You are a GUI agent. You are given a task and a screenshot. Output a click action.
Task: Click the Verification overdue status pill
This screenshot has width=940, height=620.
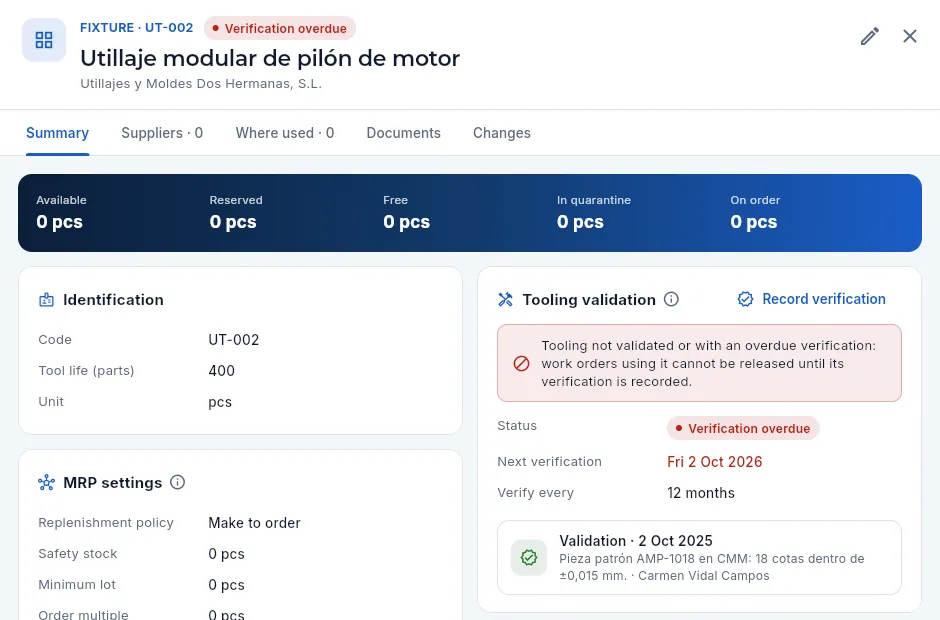pos(743,428)
